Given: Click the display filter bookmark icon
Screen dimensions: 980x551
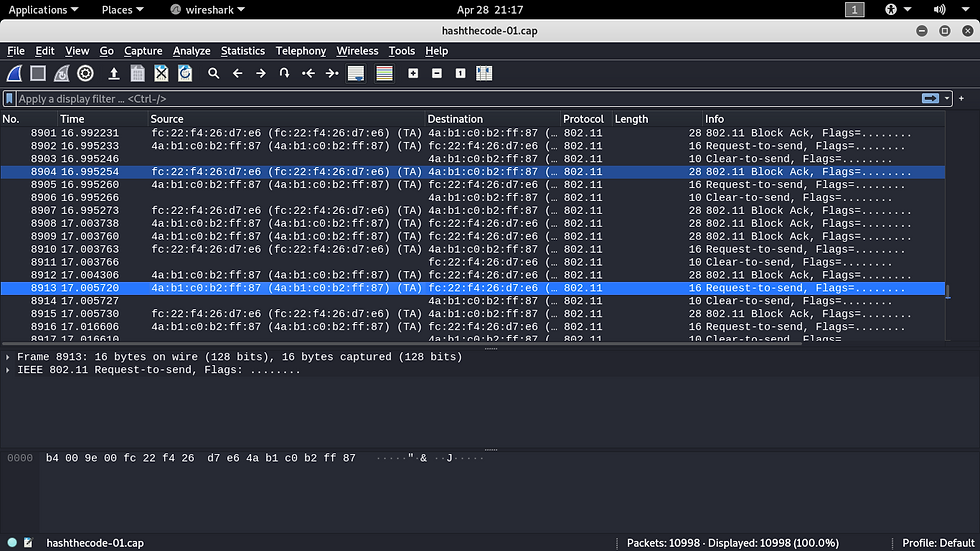Looking at the screenshot, I should tap(9, 99).
